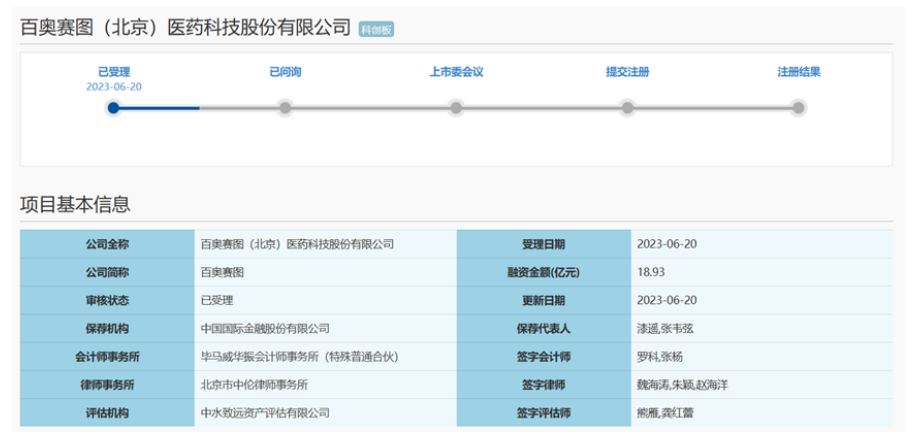Viewport: 912px width, 437px height.
Task: Click the 上市委会议 step label
Action: (x=456, y=72)
